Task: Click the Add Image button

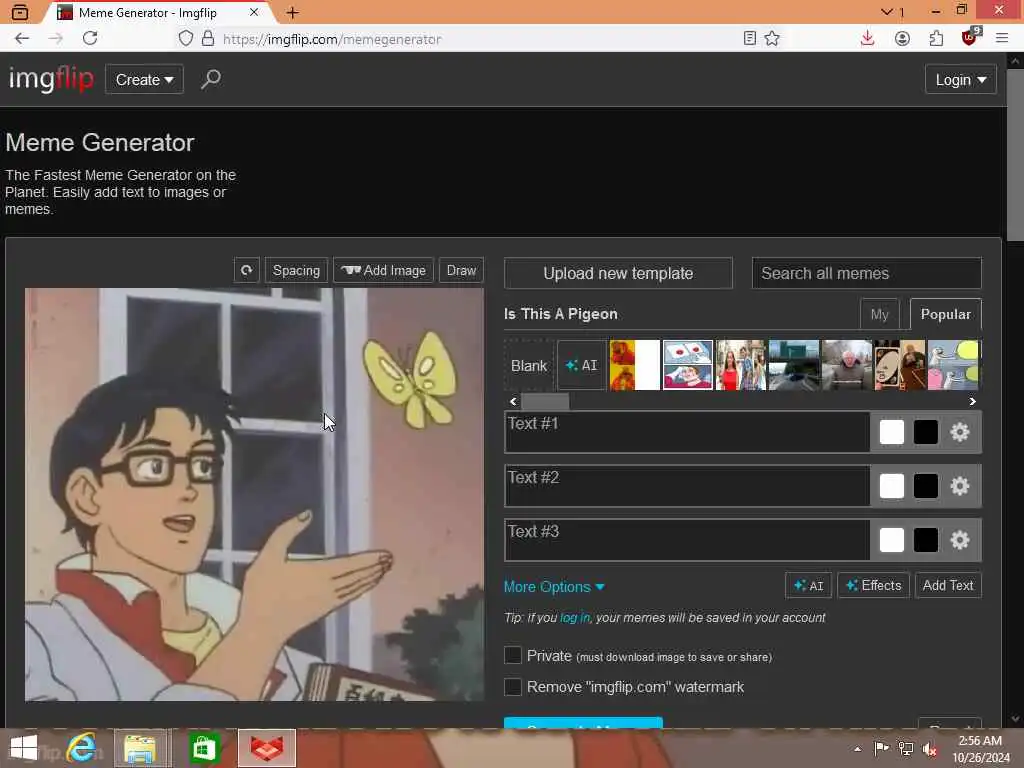Action: click(383, 270)
